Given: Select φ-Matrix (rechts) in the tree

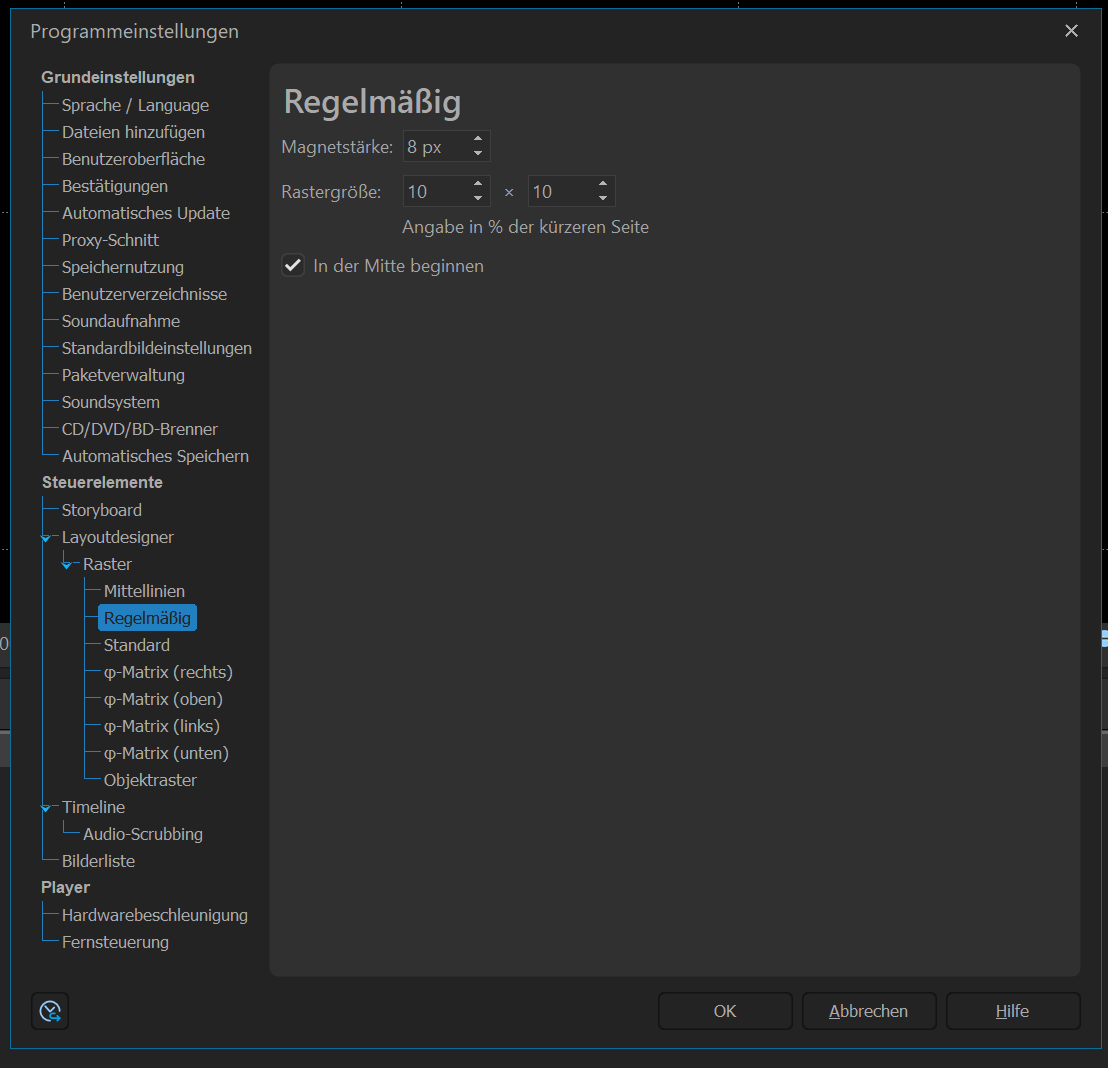Looking at the screenshot, I should pyautogui.click(x=168, y=672).
